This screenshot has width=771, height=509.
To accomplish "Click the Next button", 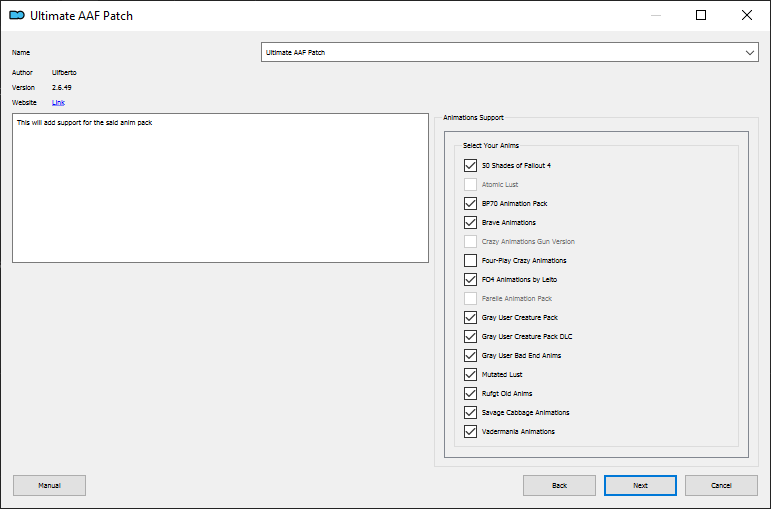I will click(x=640, y=485).
